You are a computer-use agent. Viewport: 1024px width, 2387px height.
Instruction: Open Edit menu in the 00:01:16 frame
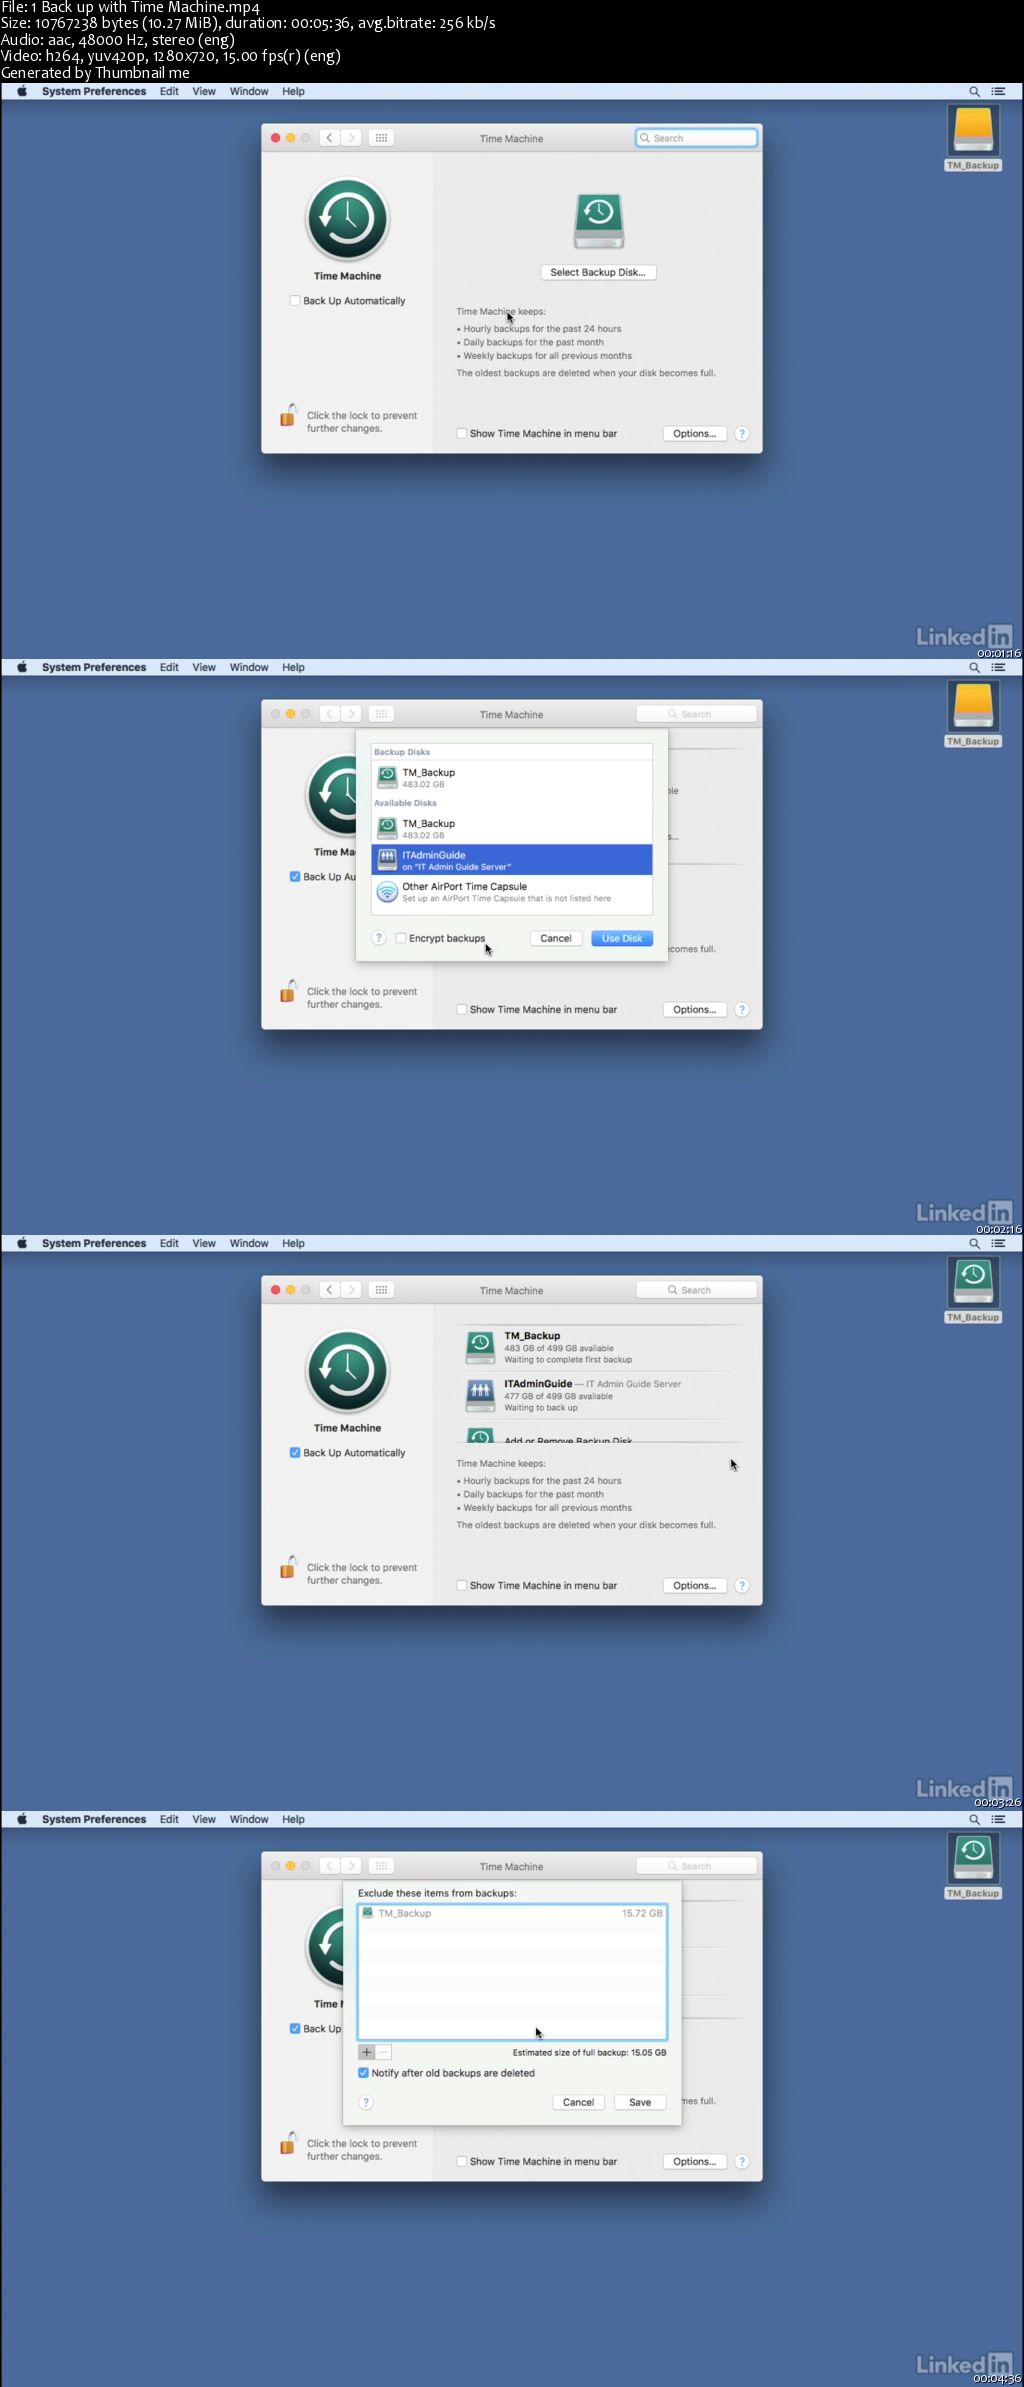[x=169, y=91]
